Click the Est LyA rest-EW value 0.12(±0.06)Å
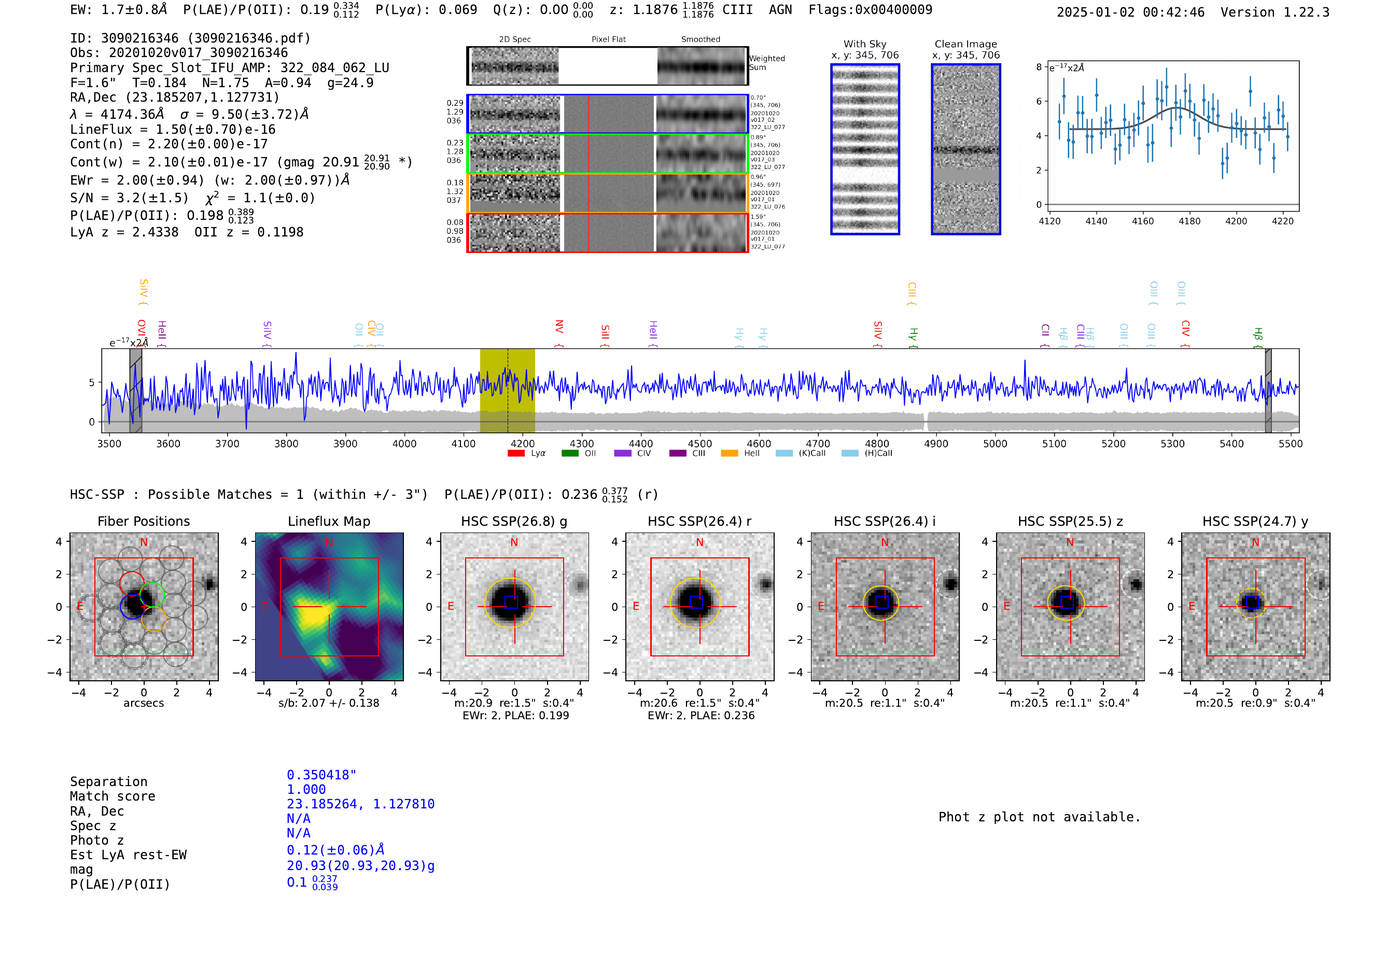Image resolution: width=1400 pixels, height=953 pixels. [x=336, y=850]
